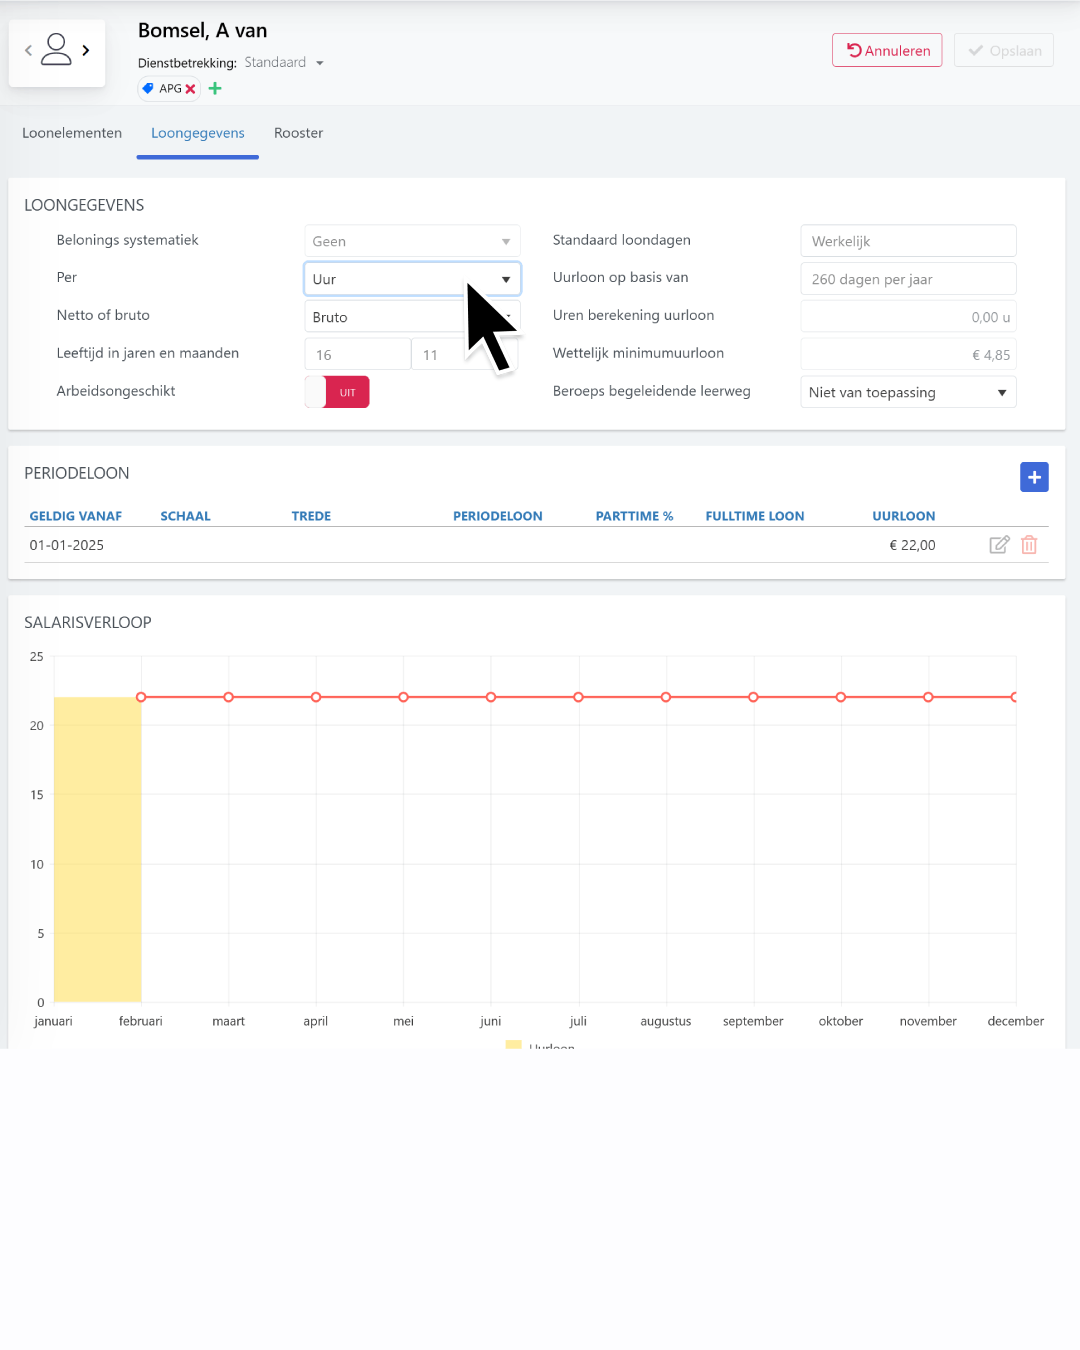Click the Opslaan button

tap(1003, 51)
